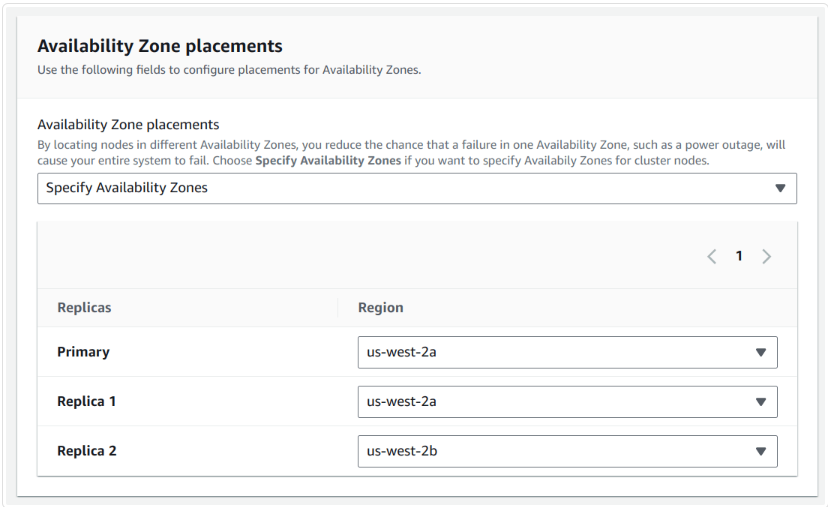
Task: Select page number 1 in pagination
Action: coord(739,257)
